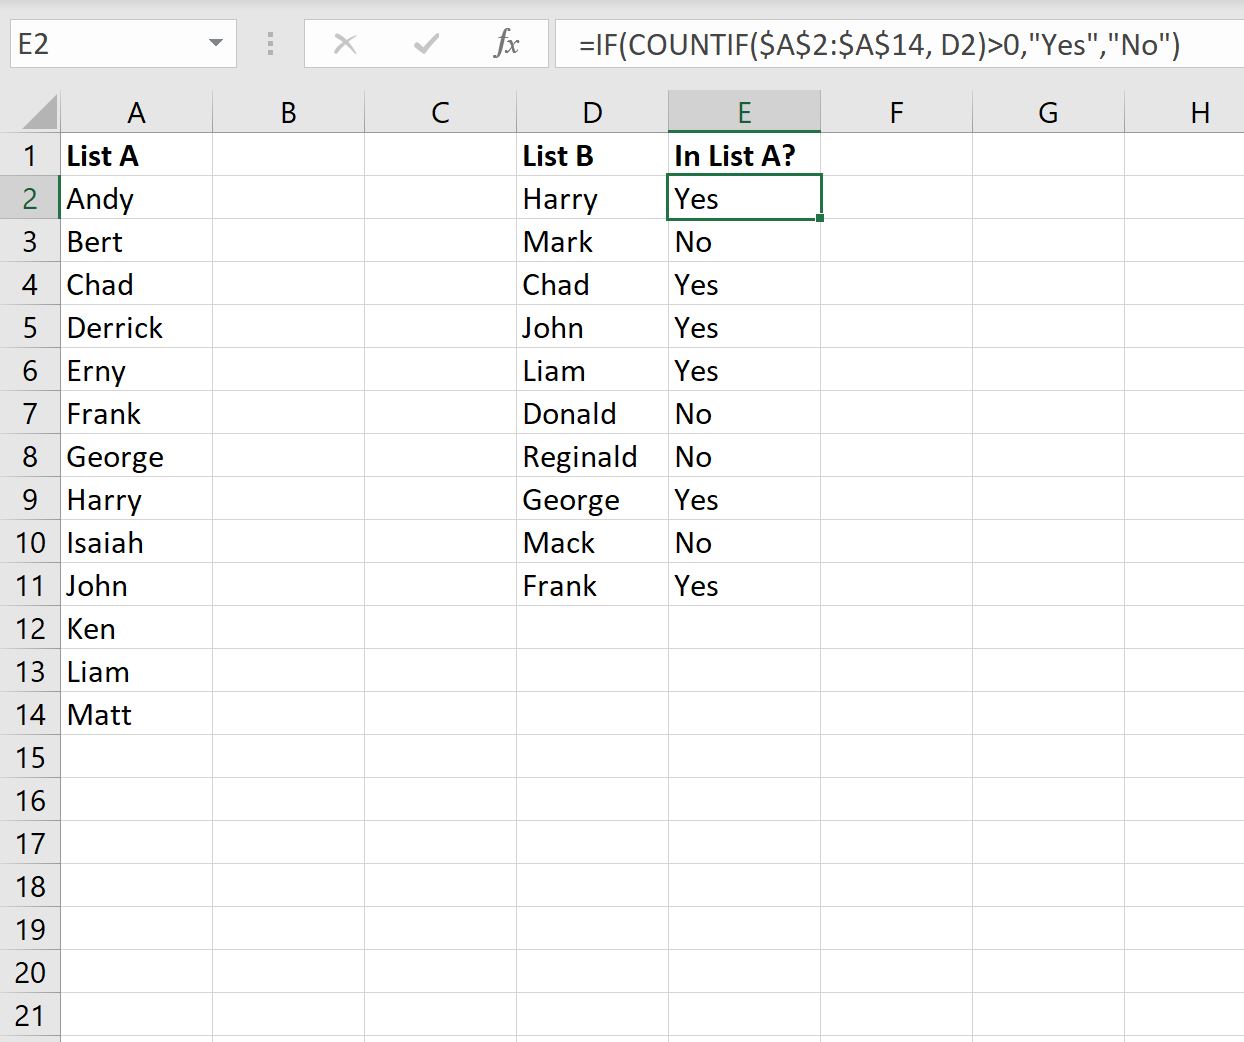Select column A header
The width and height of the screenshot is (1244, 1042).
136,111
